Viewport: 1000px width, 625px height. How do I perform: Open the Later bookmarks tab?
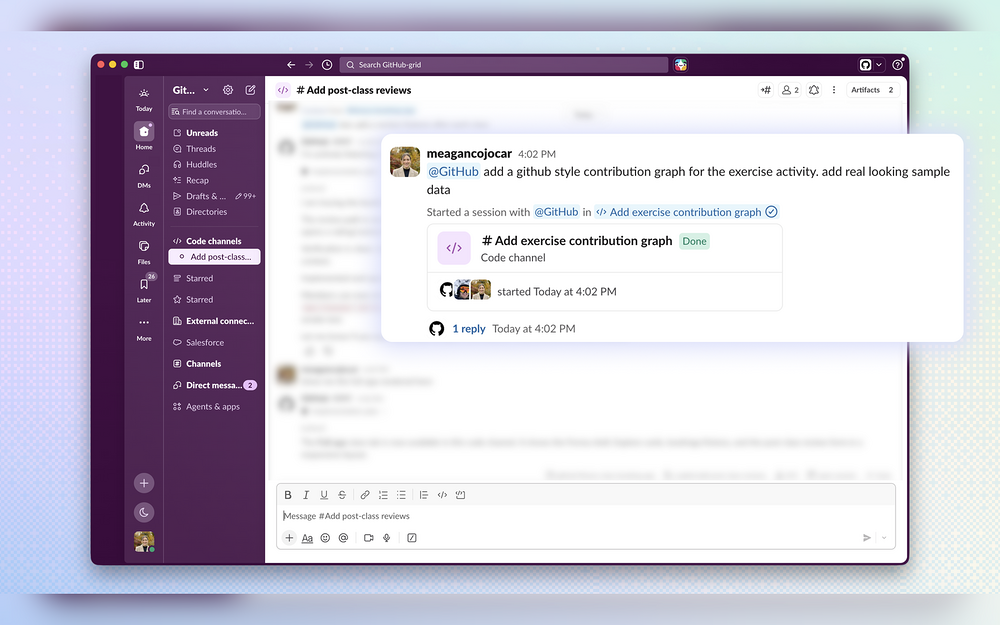point(144,289)
